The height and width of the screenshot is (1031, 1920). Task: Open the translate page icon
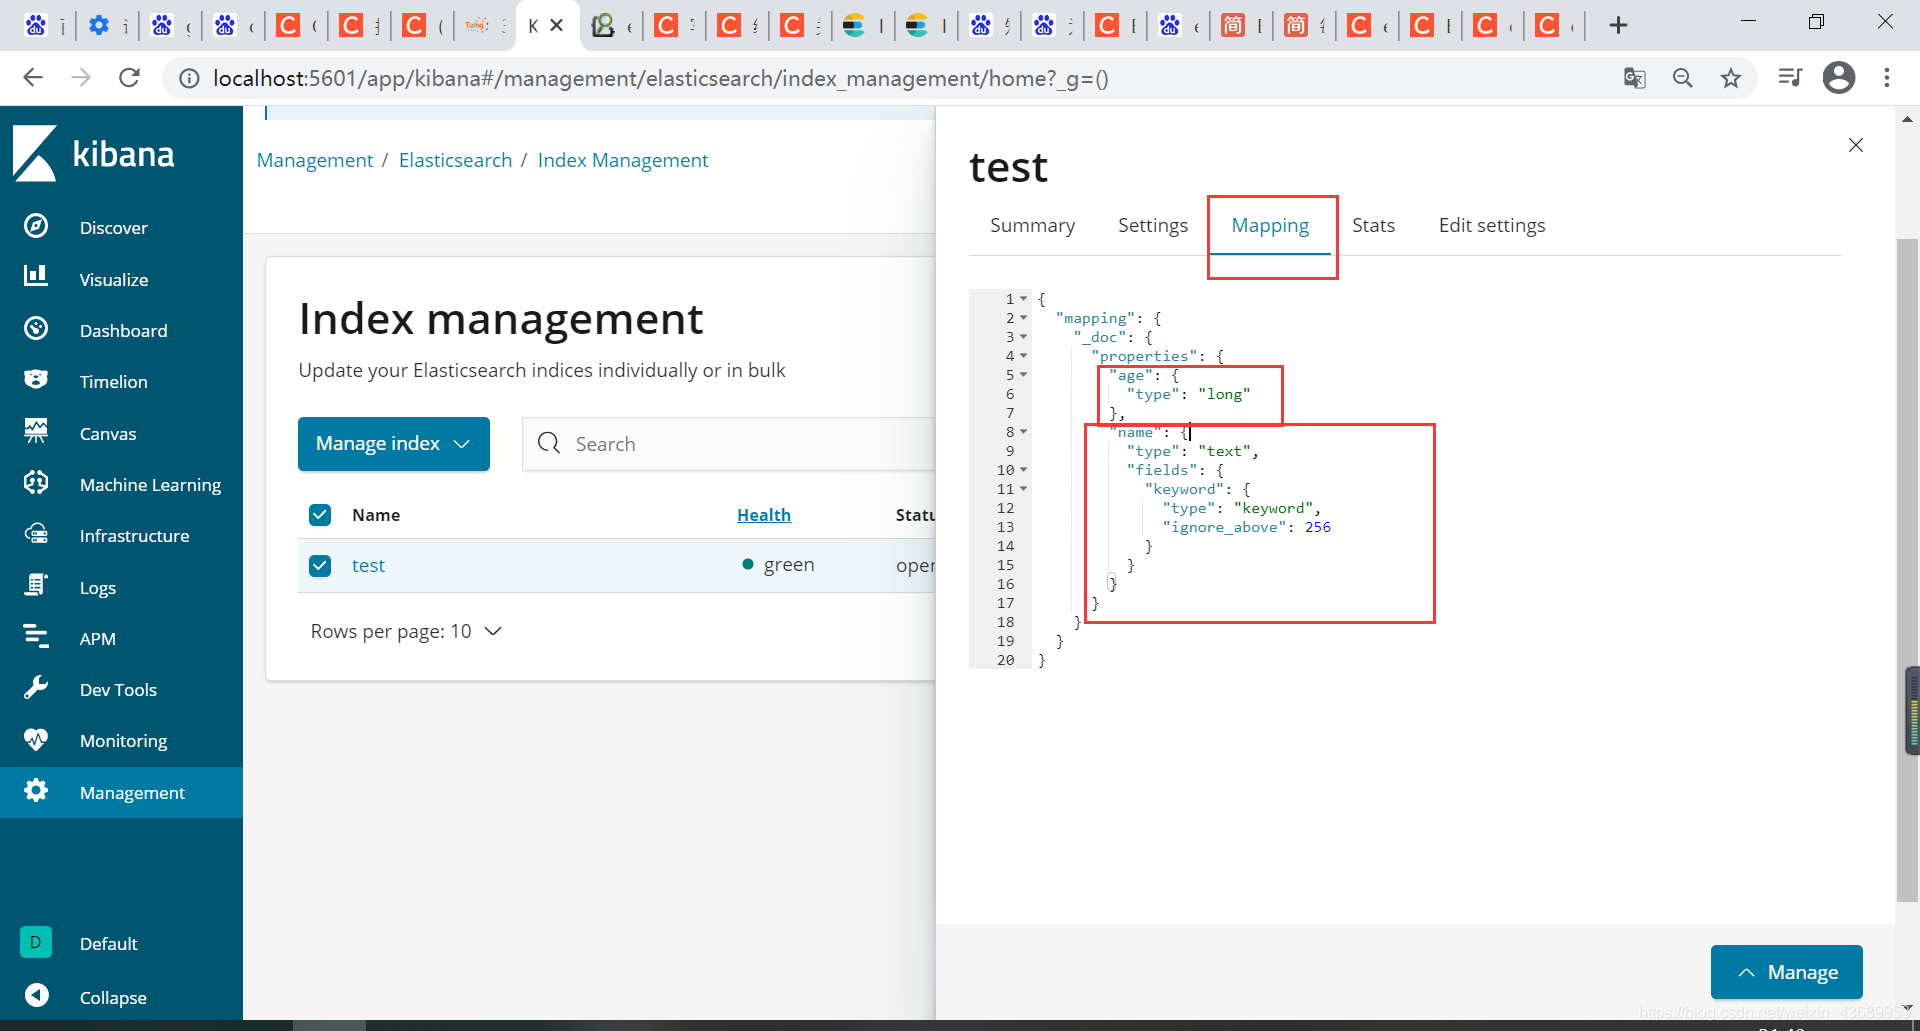[1635, 78]
